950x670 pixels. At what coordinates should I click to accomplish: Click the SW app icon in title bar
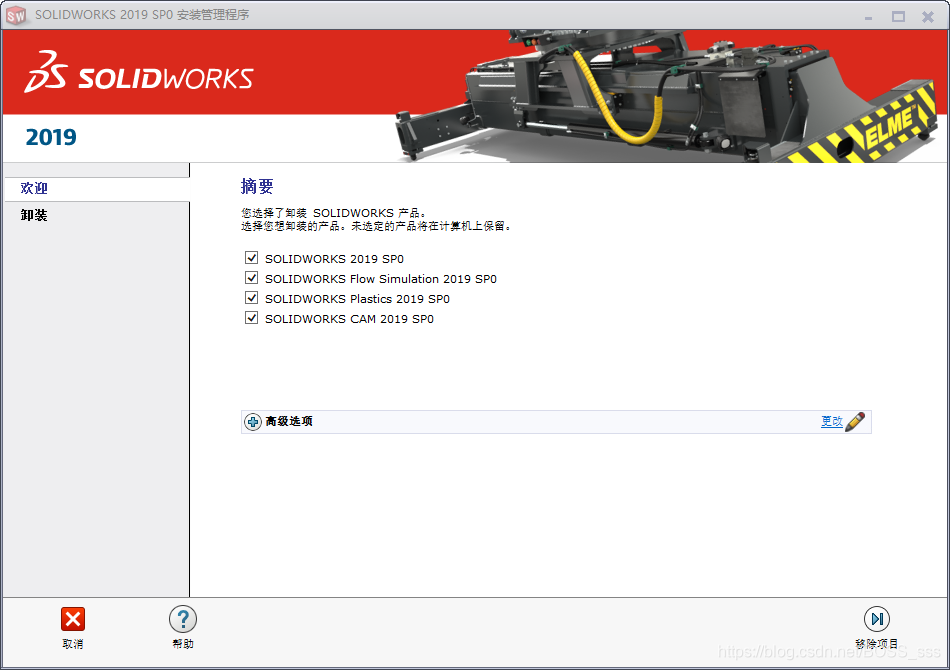click(16, 15)
